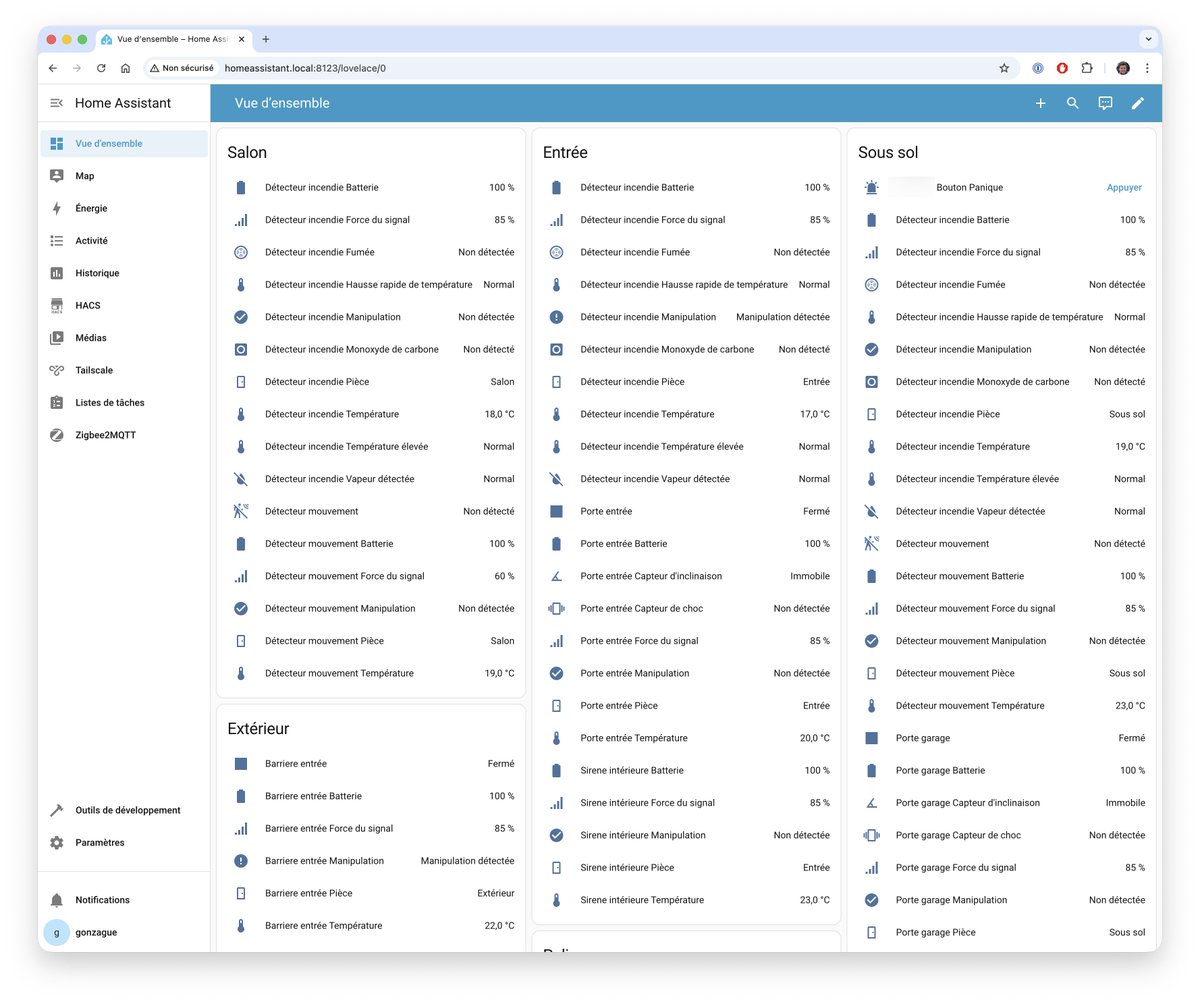Click the Salon card title
Screen dimensions: 1200x1002
click(x=247, y=153)
